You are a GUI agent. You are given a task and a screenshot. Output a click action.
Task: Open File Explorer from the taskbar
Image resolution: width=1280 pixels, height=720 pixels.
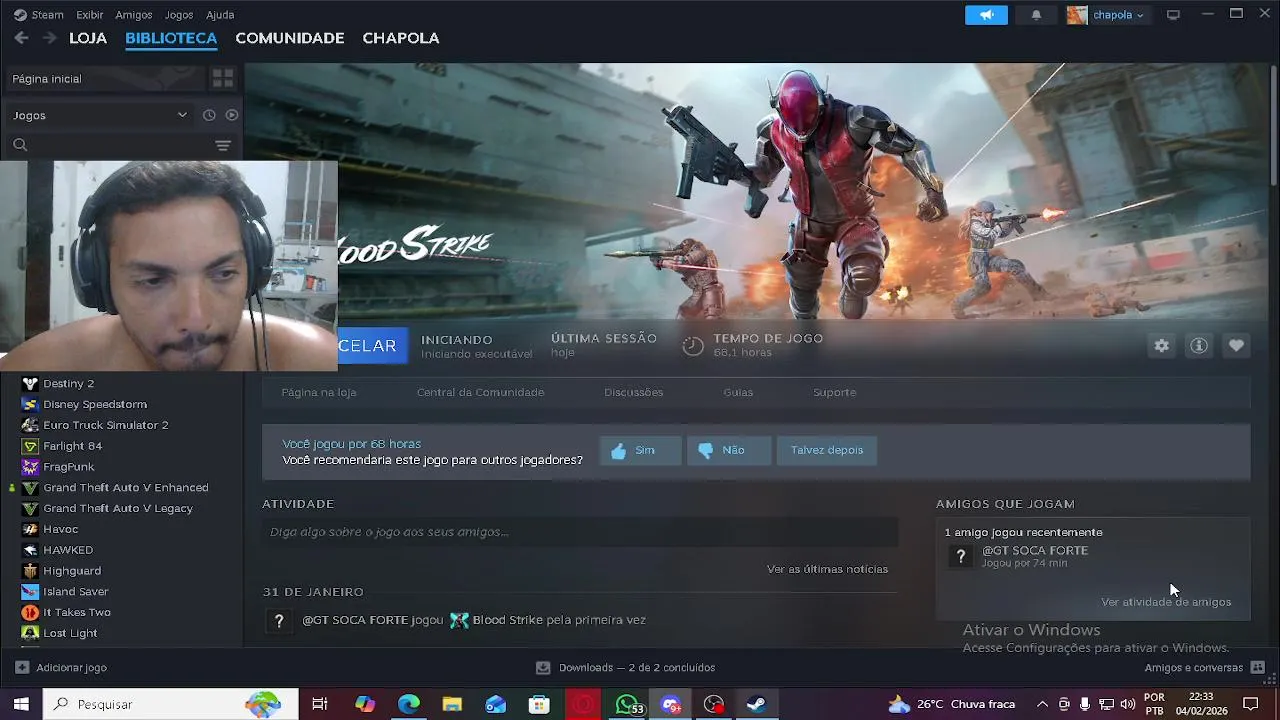tap(452, 704)
